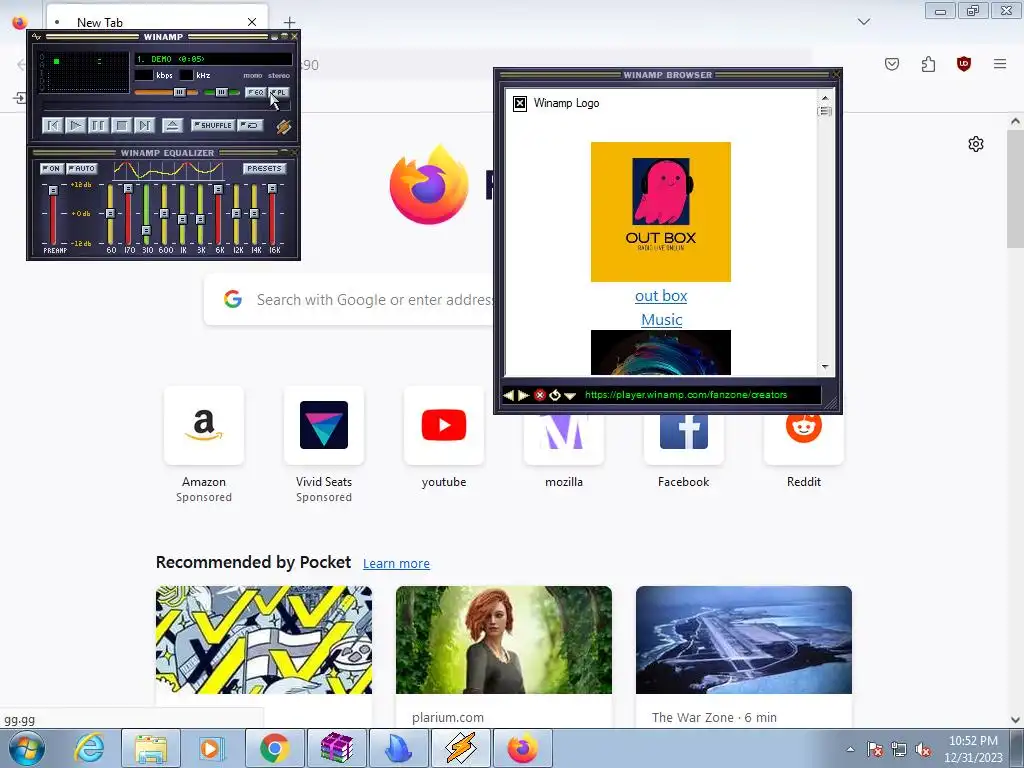The height and width of the screenshot is (768, 1024).
Task: Open the 'out box' link
Action: click(x=661, y=296)
